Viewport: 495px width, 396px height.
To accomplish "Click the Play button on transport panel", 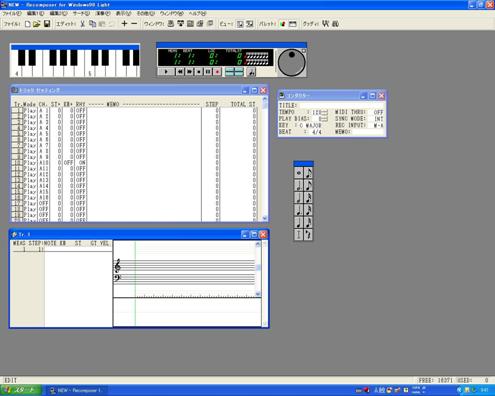I will point(166,72).
